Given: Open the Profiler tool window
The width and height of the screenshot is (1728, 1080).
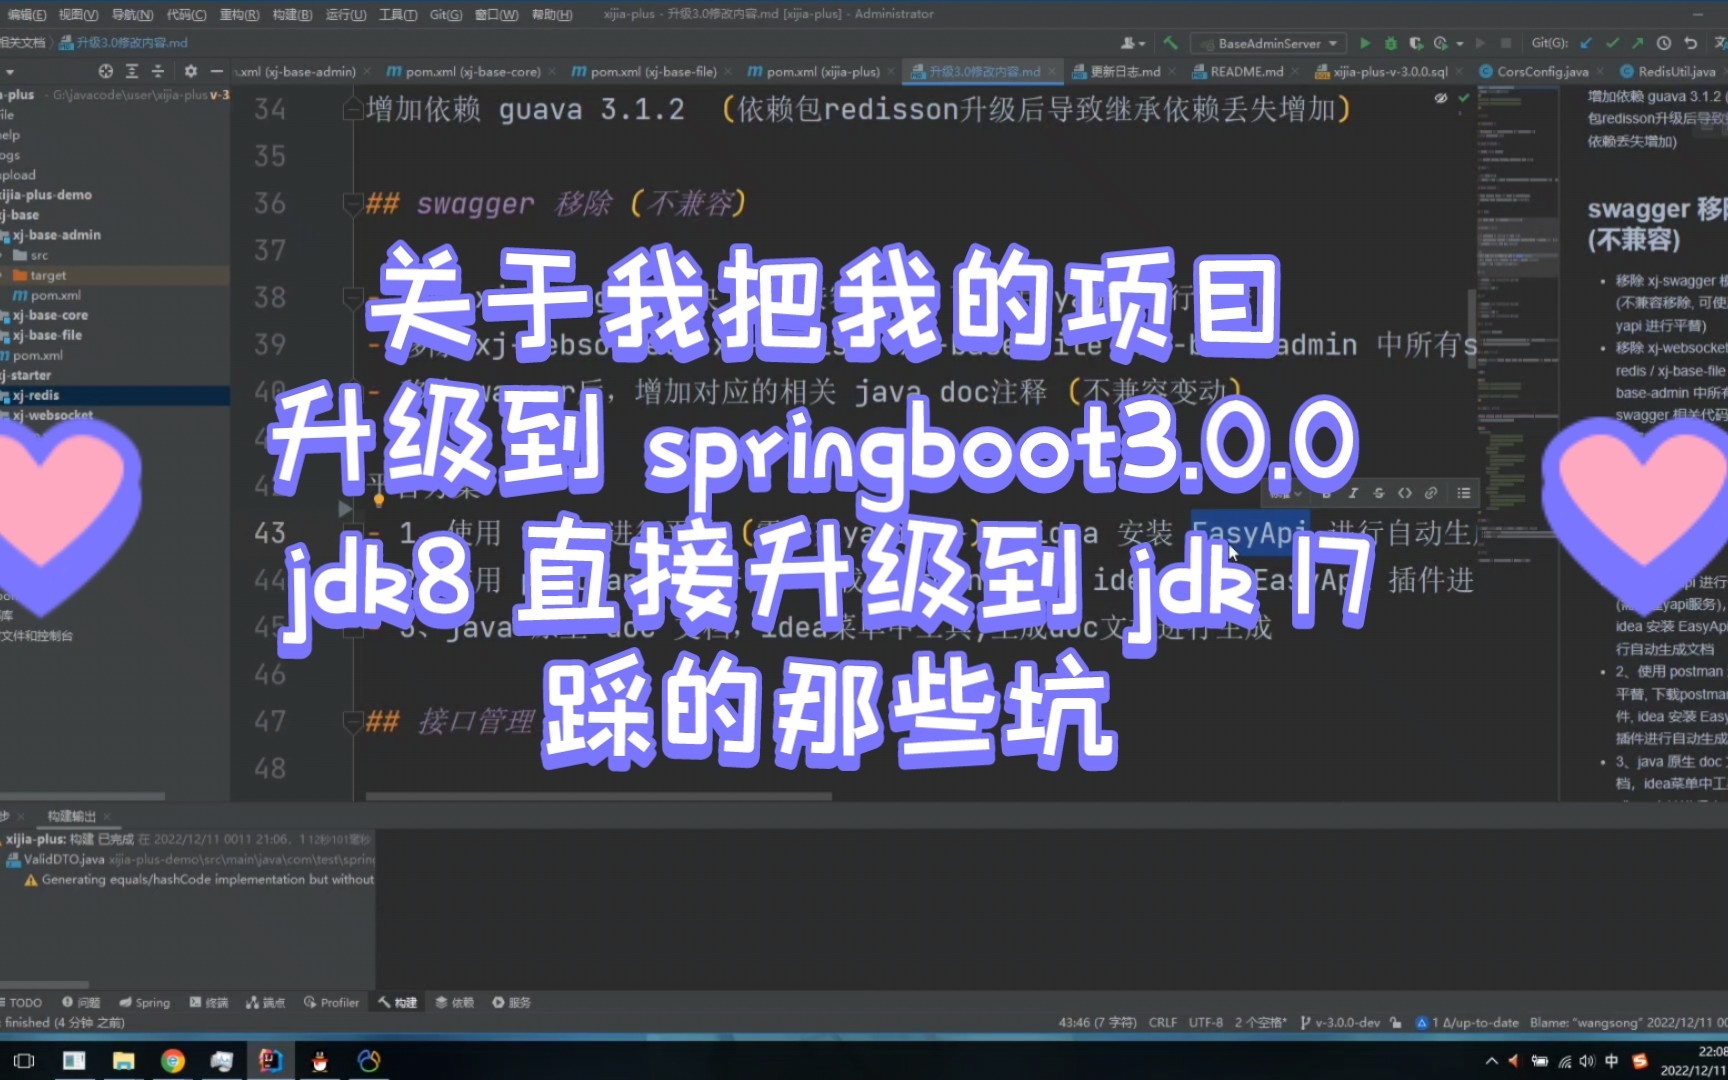Looking at the screenshot, I should pyautogui.click(x=331, y=1002).
